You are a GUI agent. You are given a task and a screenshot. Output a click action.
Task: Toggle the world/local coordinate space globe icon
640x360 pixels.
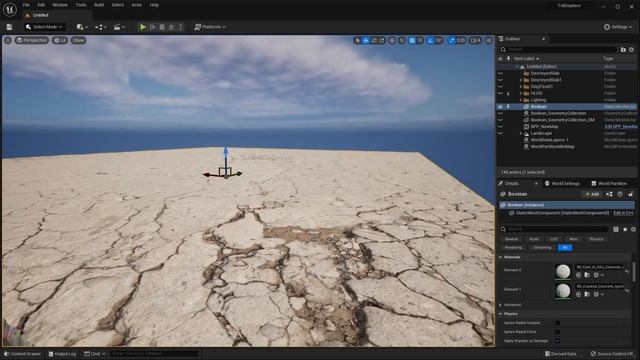(392, 40)
